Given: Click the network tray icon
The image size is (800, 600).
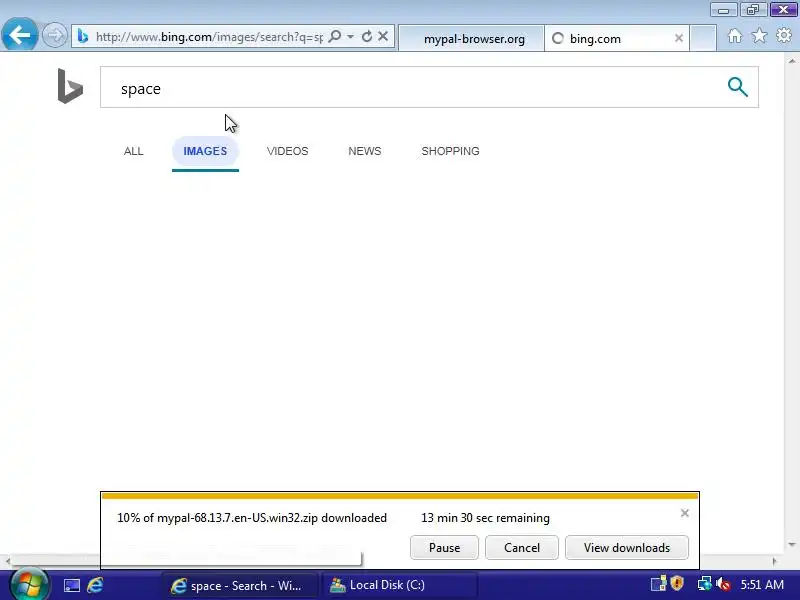Looking at the screenshot, I should tap(704, 583).
